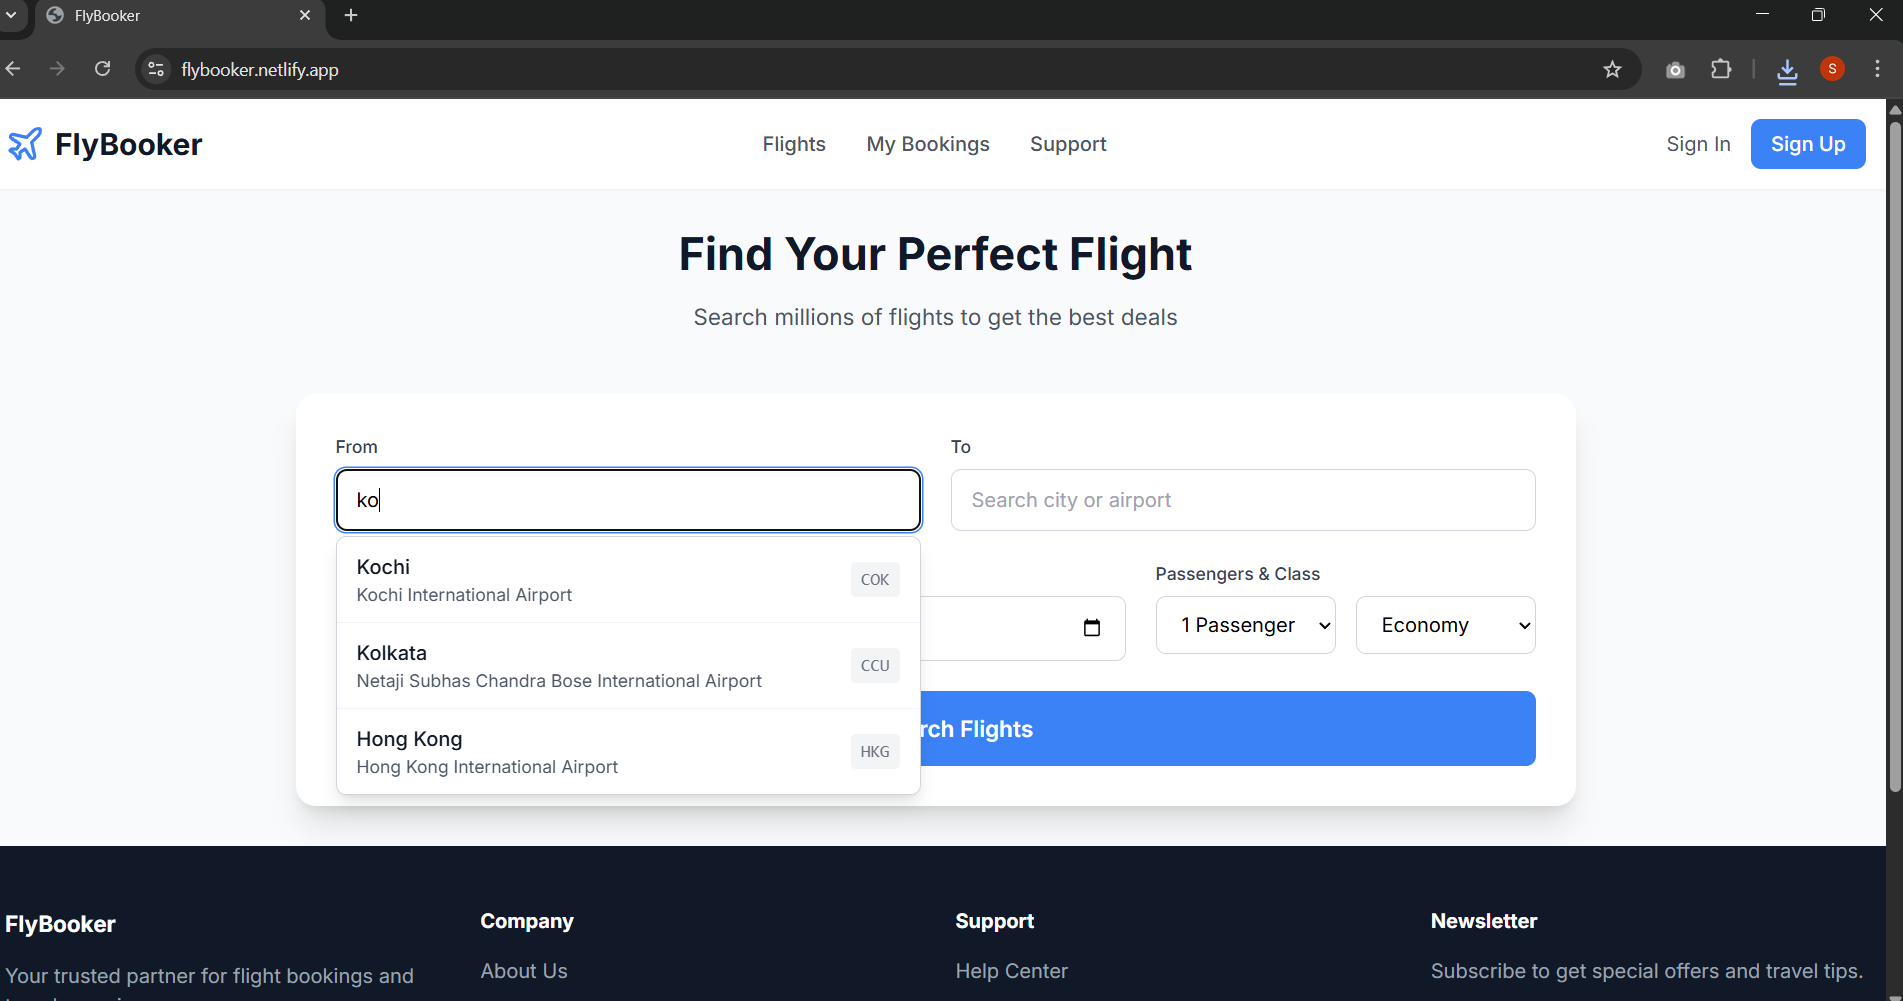Select Kochi International Airport from suggestions
This screenshot has height=1001, width=1903.
[x=600, y=579]
